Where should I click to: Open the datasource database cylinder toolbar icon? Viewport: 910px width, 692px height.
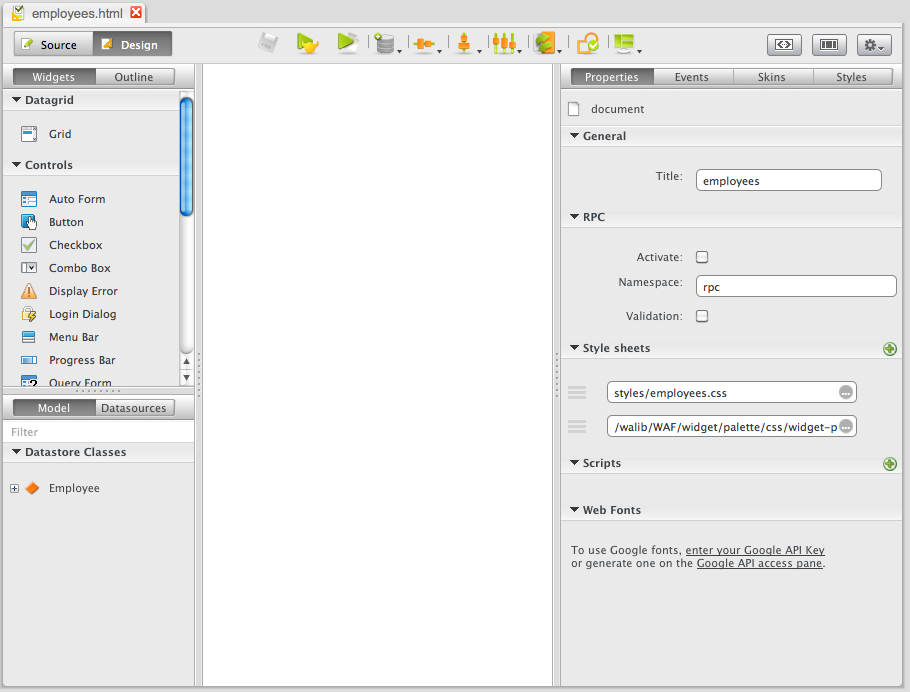tap(384, 44)
